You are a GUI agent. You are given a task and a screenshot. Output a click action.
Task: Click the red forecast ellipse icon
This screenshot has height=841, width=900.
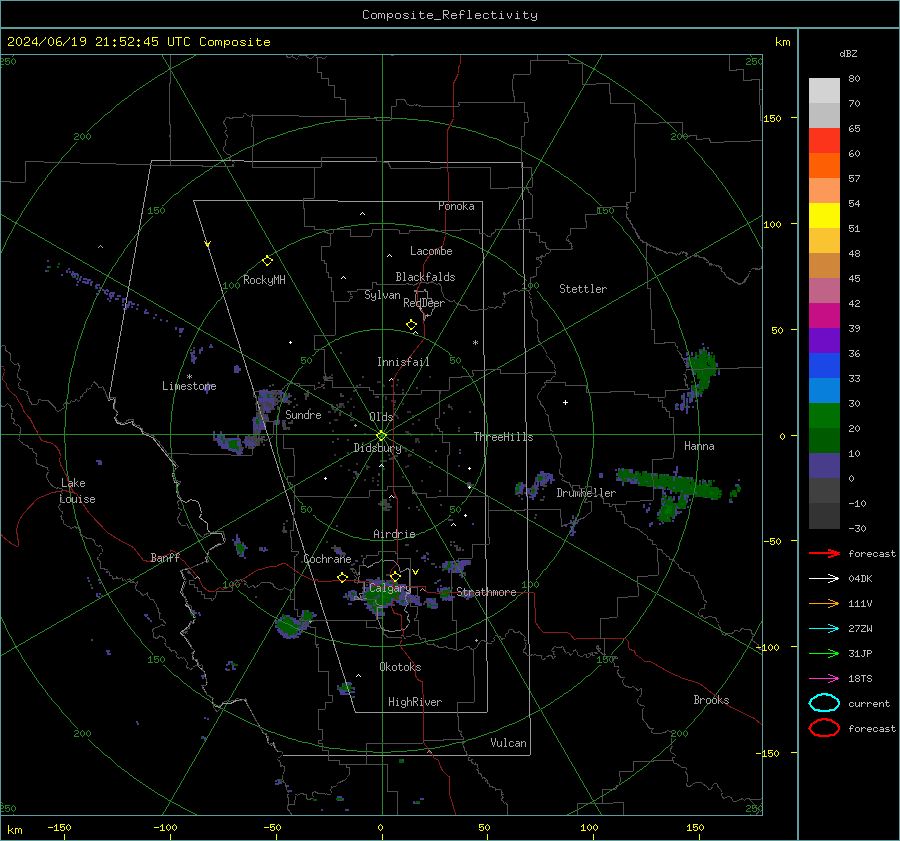[824, 728]
